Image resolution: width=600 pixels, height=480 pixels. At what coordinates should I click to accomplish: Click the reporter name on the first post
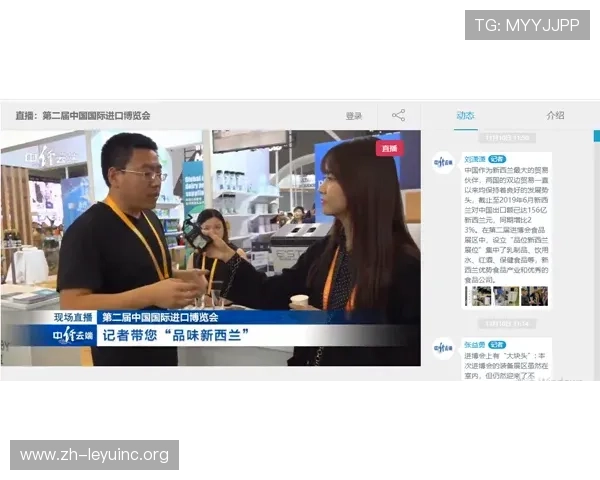click(x=474, y=159)
